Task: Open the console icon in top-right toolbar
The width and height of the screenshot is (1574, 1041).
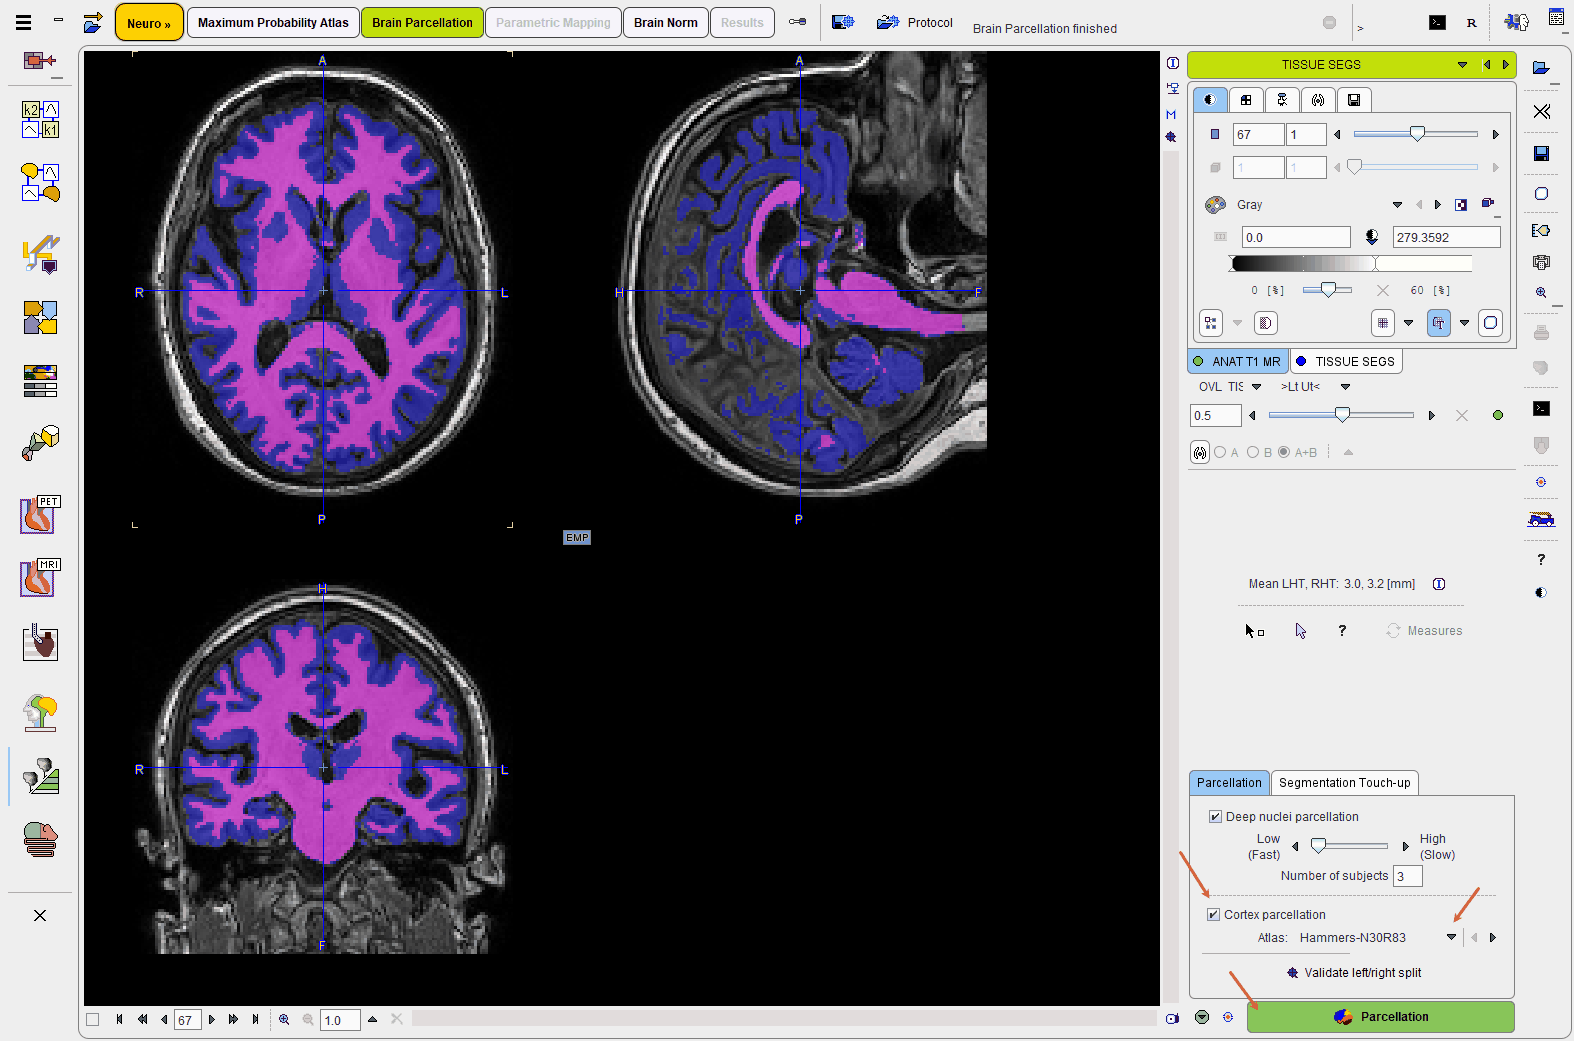Action: [1437, 22]
